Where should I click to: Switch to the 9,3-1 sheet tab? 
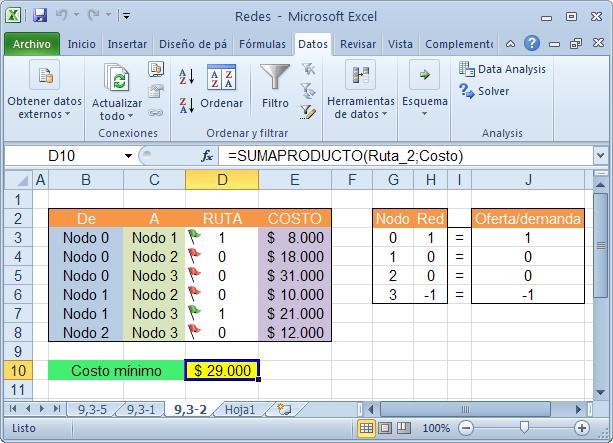140,409
